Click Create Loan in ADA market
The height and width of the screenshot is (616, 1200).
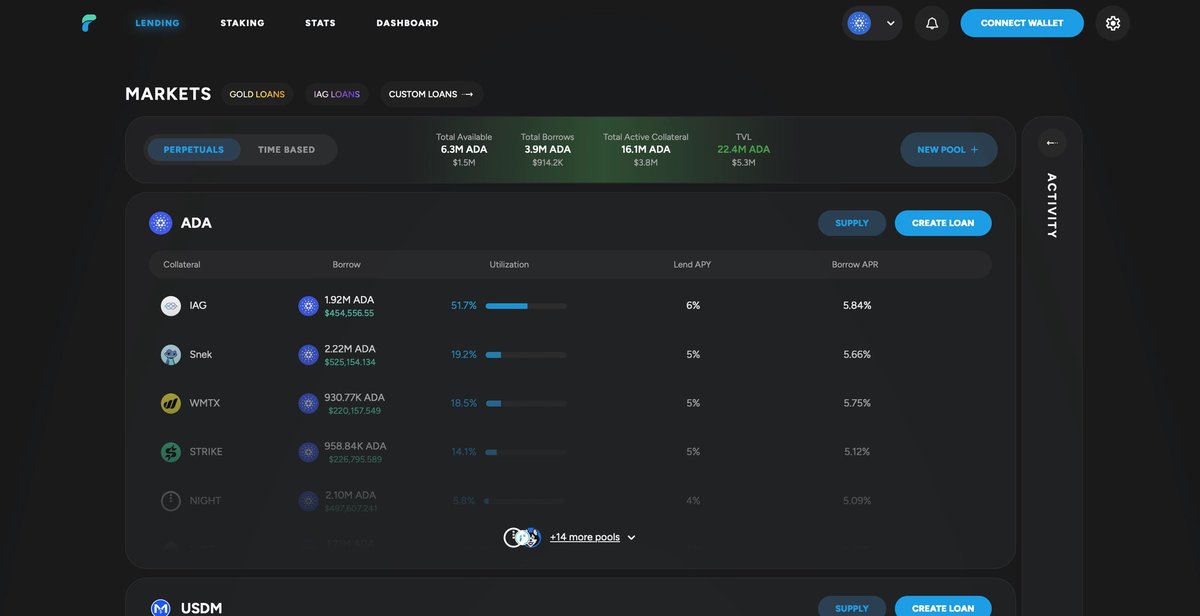point(943,223)
